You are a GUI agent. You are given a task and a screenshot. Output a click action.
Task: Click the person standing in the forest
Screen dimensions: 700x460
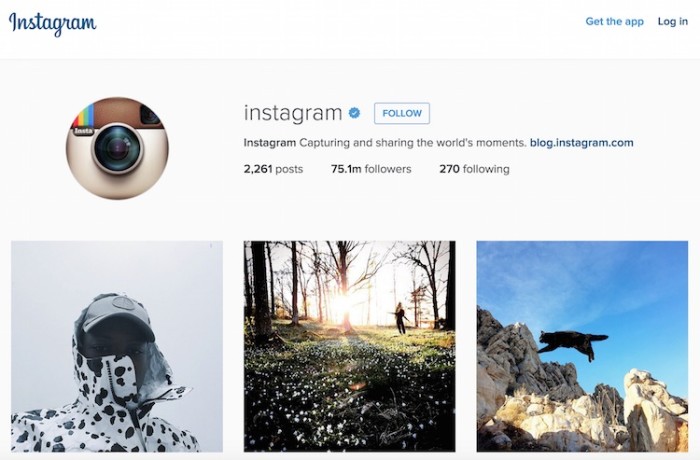coord(400,318)
